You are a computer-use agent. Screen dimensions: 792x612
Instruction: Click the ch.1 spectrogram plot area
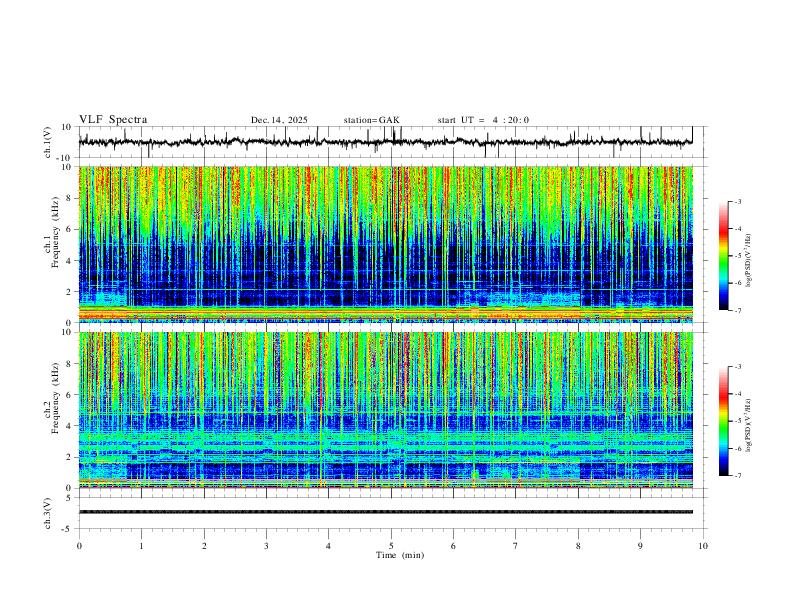(385, 244)
